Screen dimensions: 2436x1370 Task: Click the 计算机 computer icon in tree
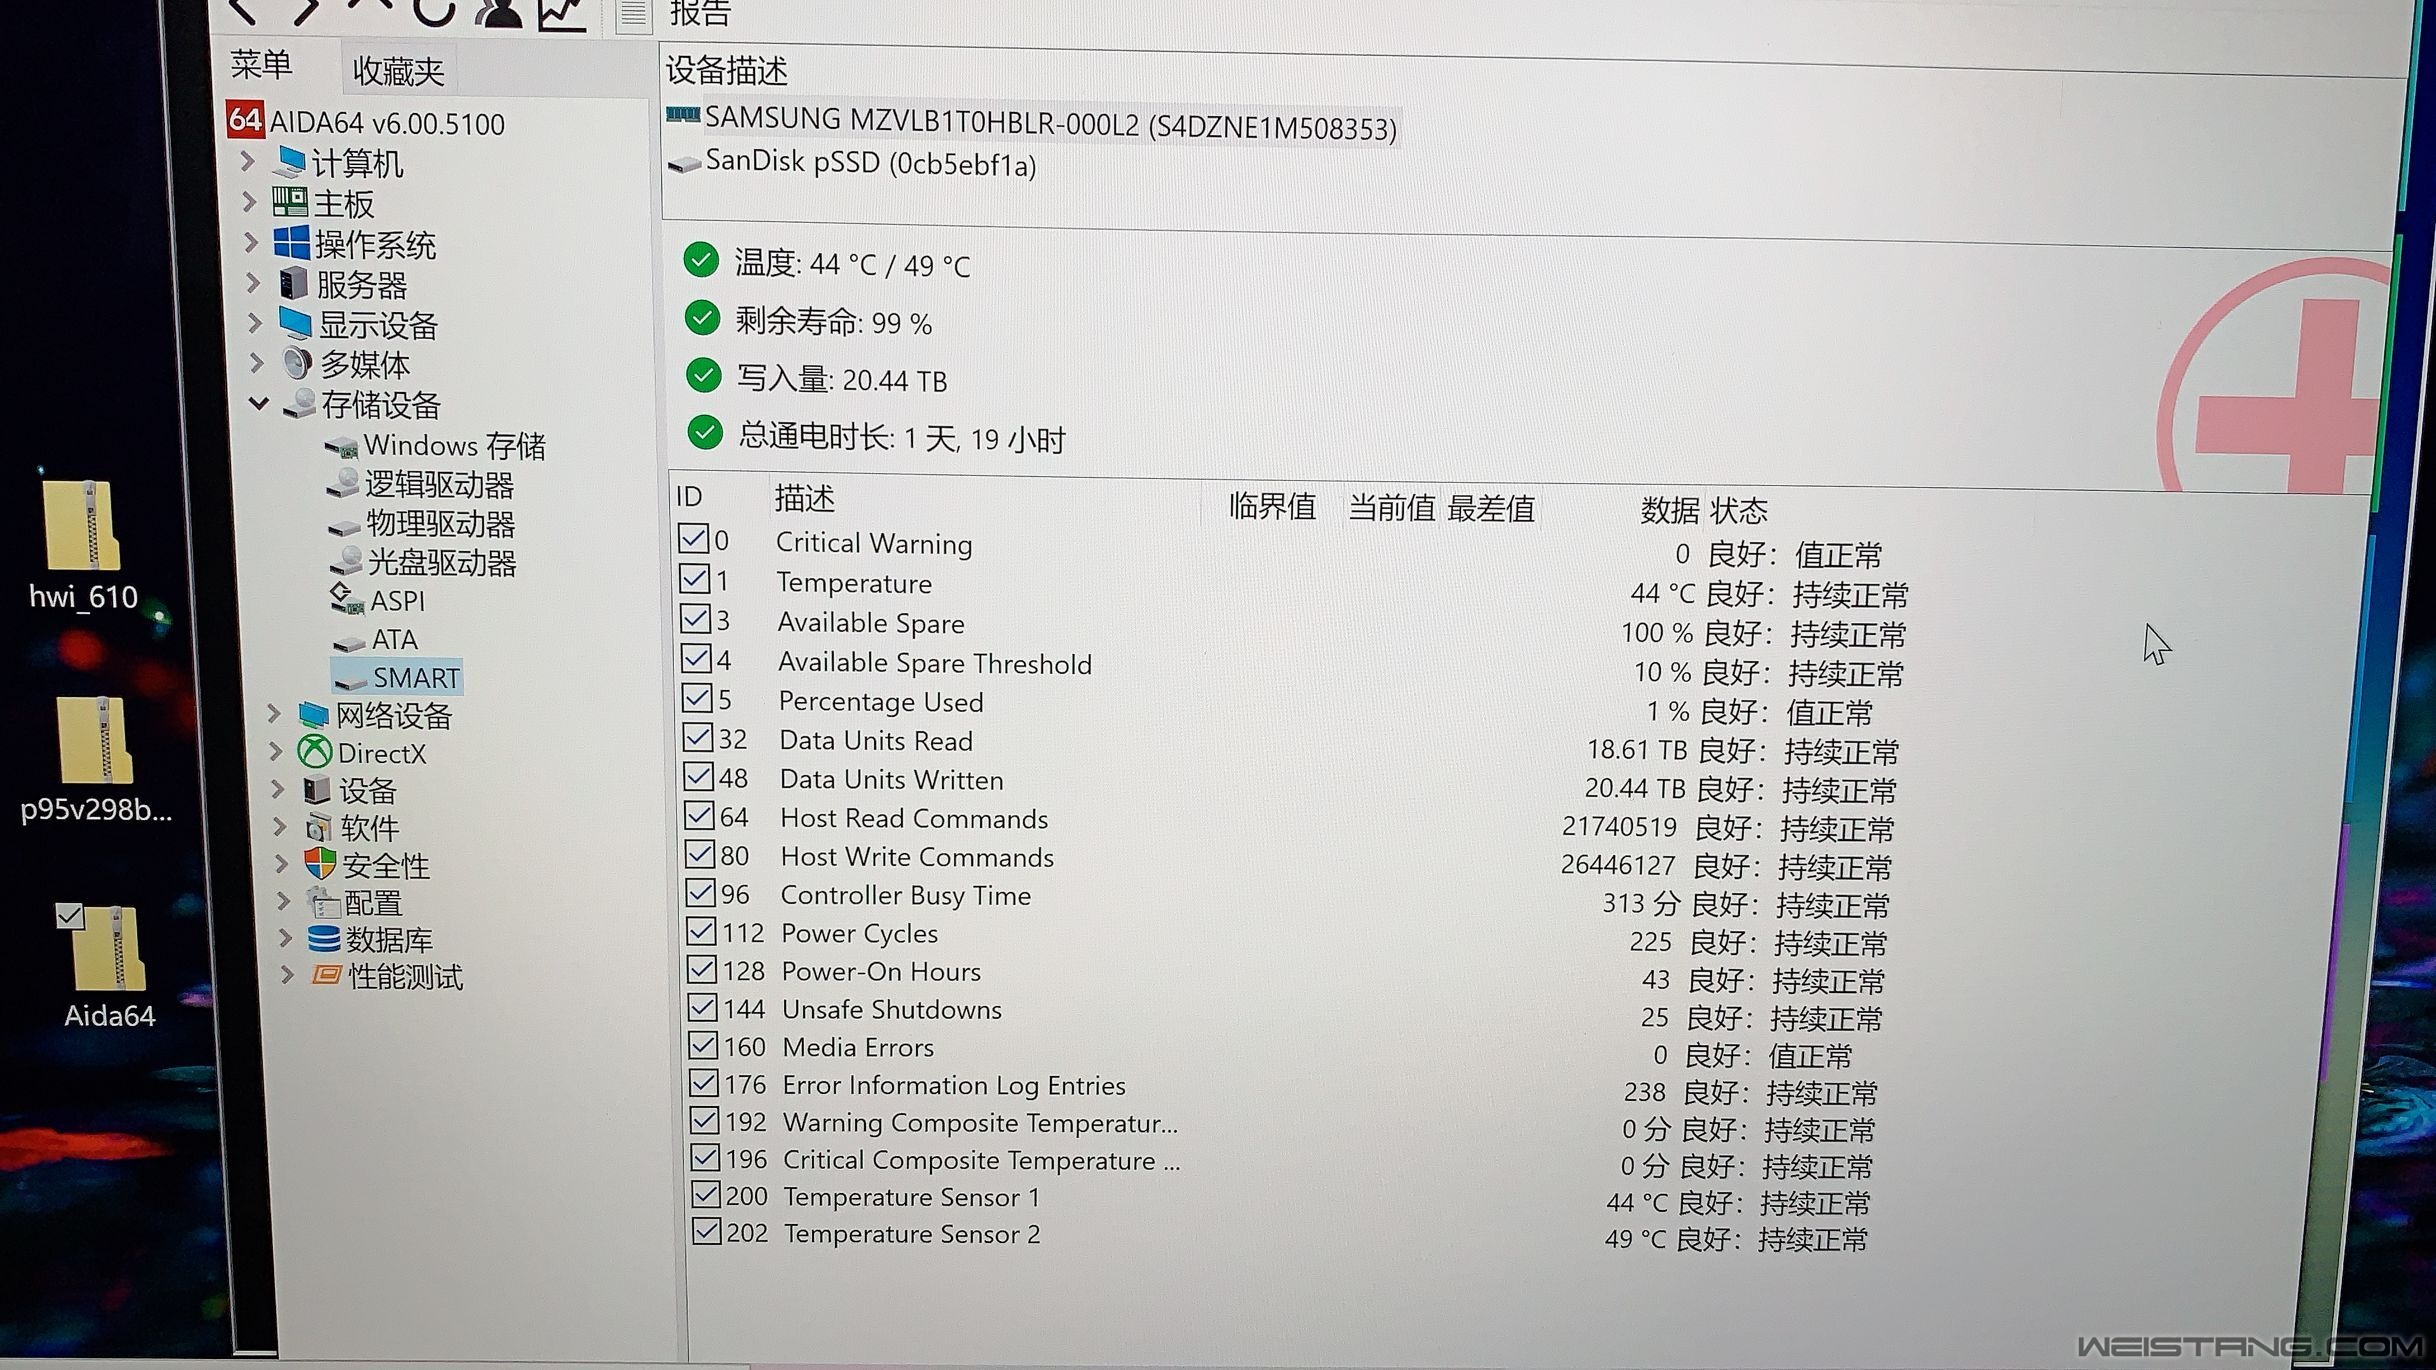pyautogui.click(x=290, y=161)
